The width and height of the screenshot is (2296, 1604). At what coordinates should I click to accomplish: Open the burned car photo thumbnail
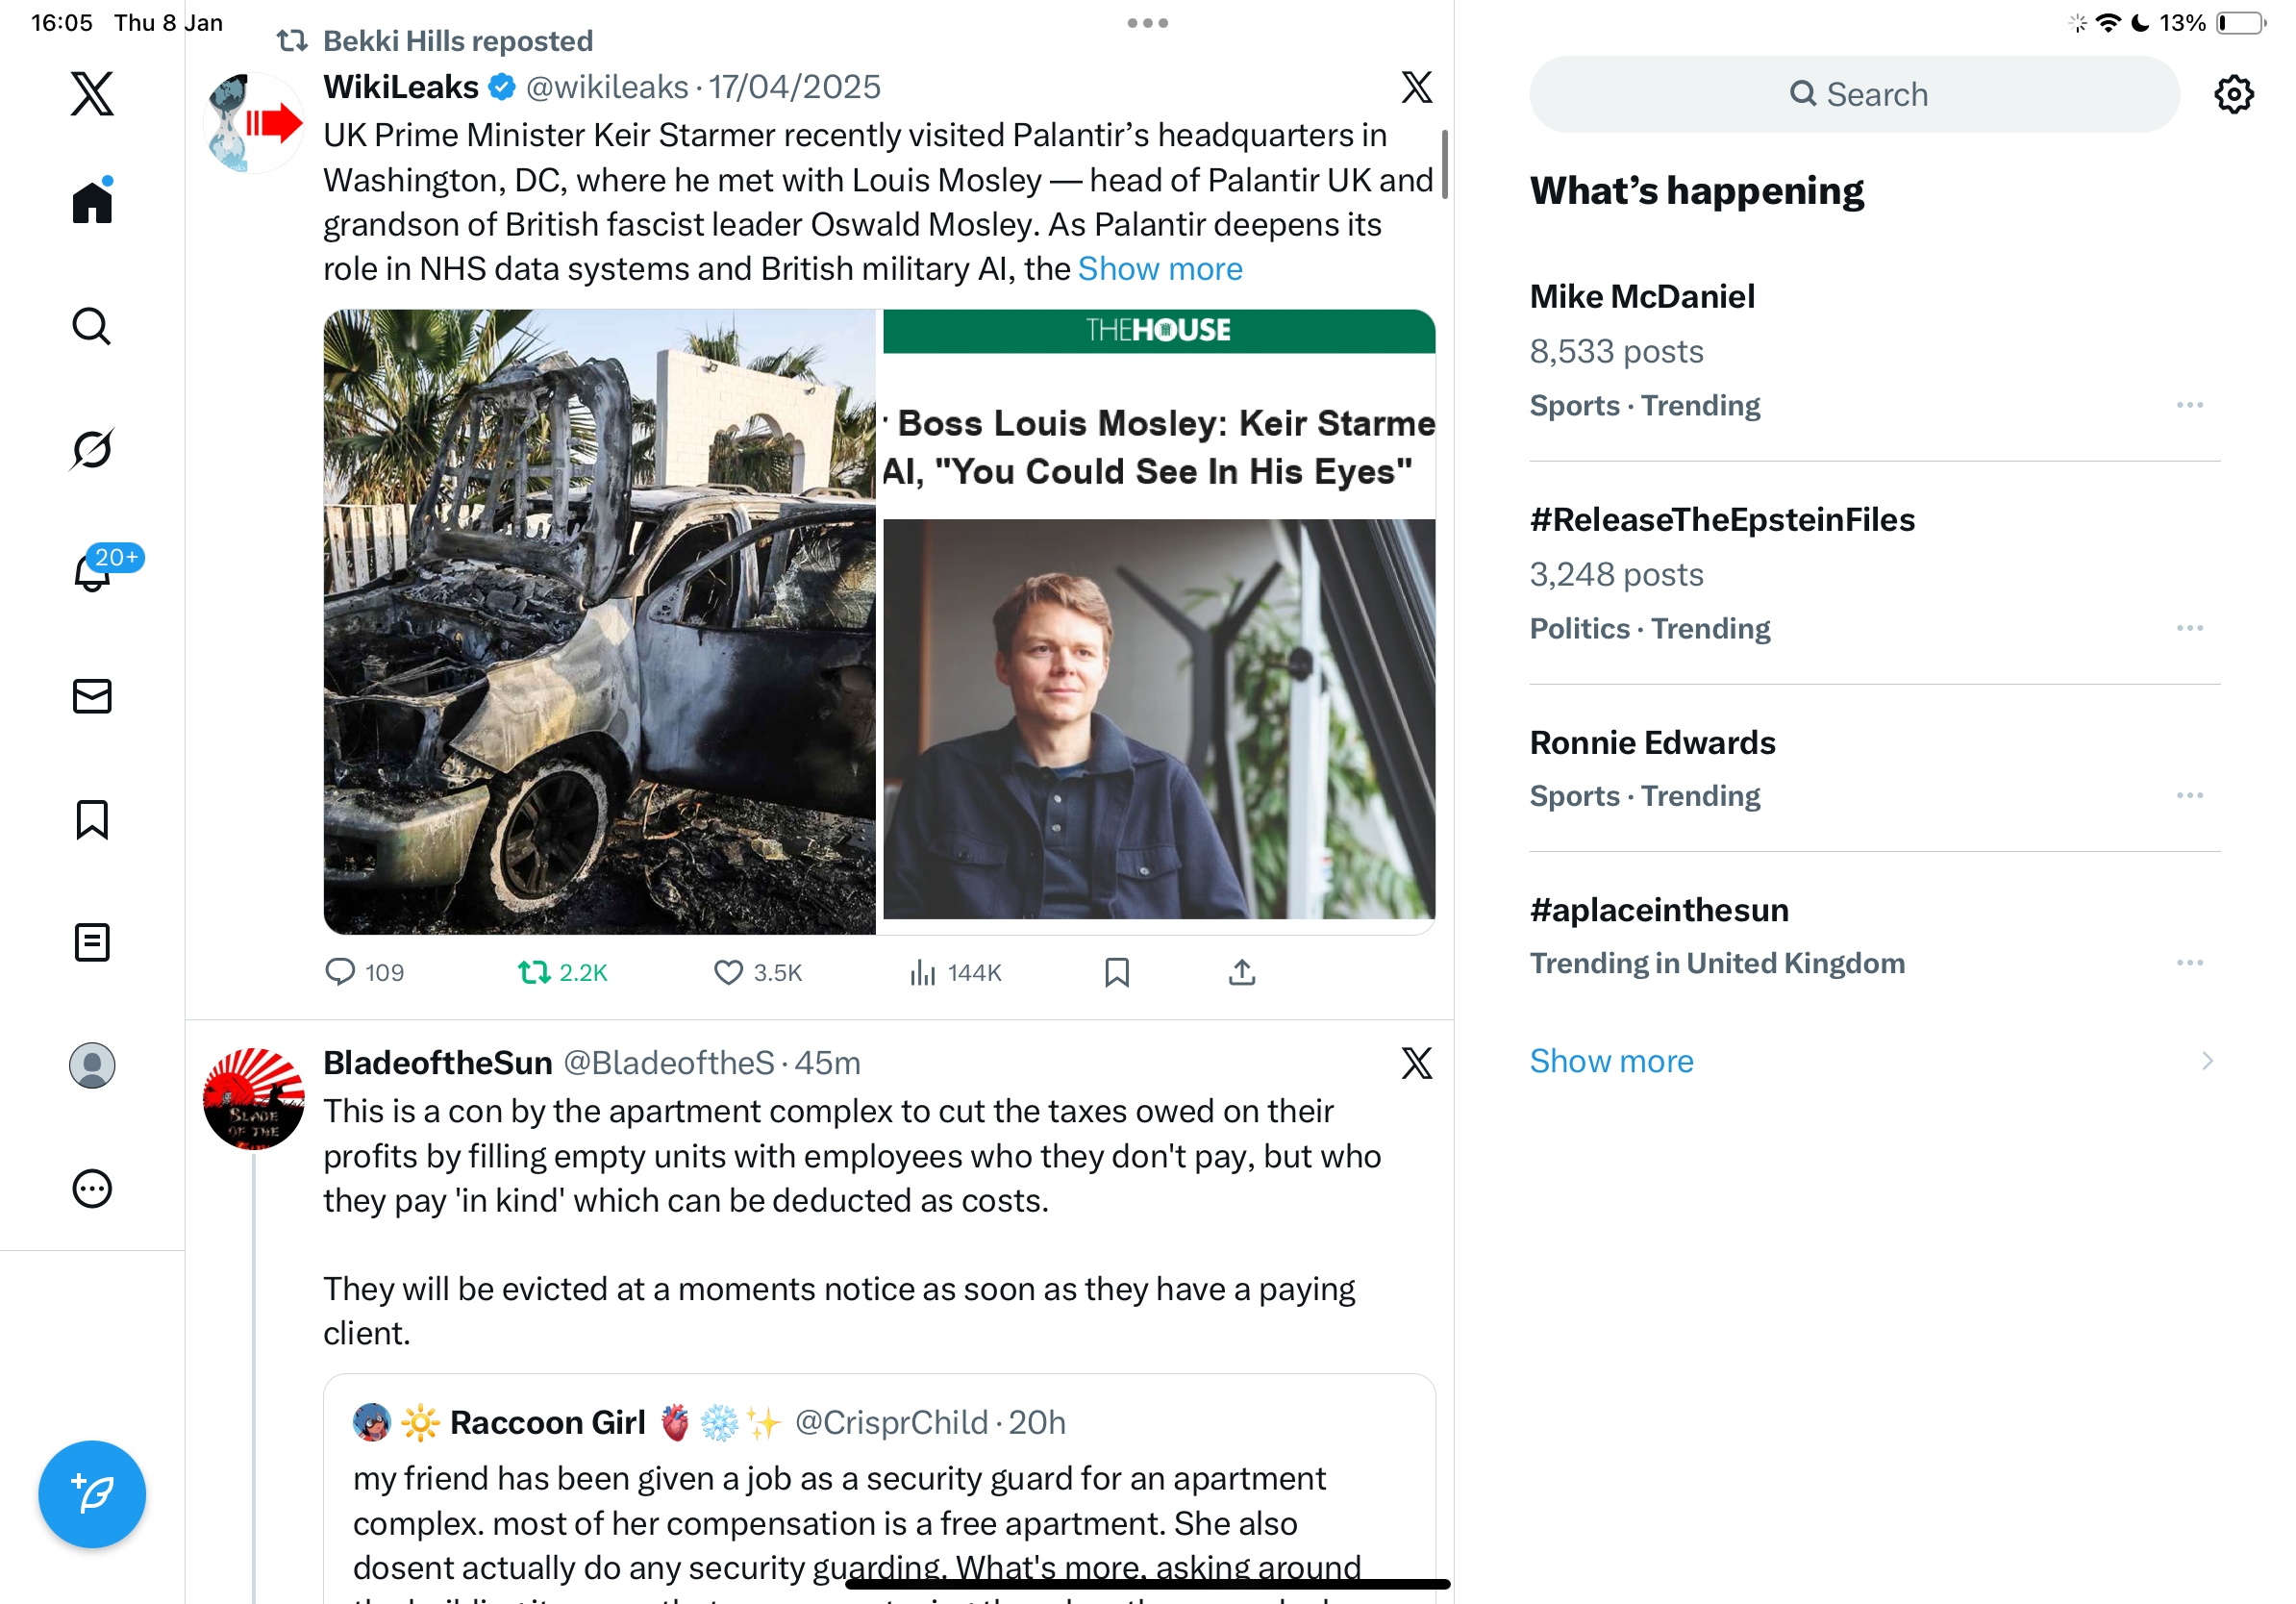[599, 622]
